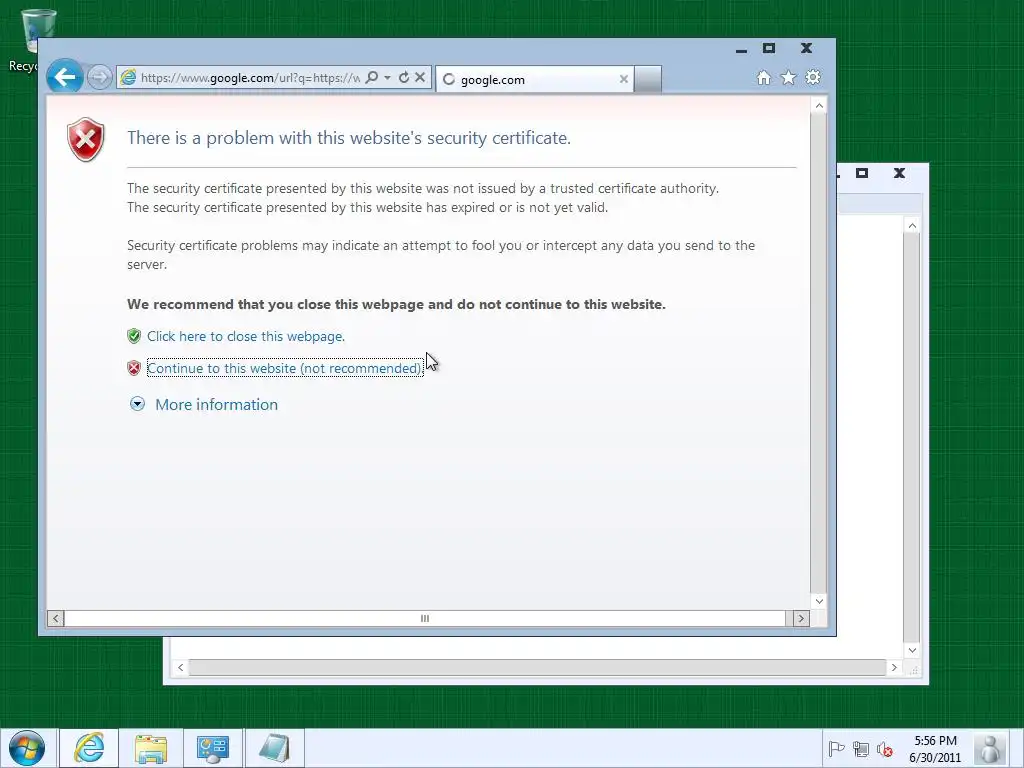The width and height of the screenshot is (1024, 768).
Task: Go to Home page icon
Action: point(763,78)
